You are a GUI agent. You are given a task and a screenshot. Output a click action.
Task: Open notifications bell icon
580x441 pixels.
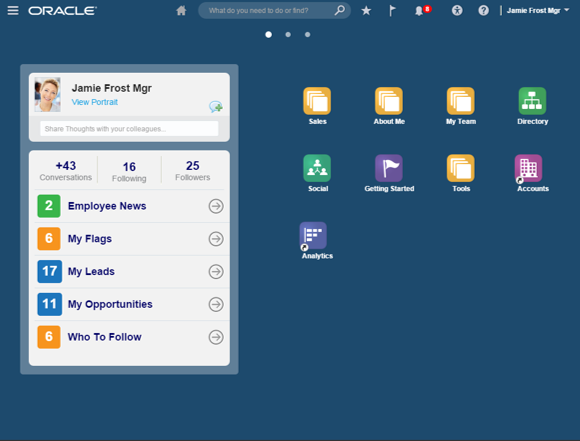tap(419, 11)
